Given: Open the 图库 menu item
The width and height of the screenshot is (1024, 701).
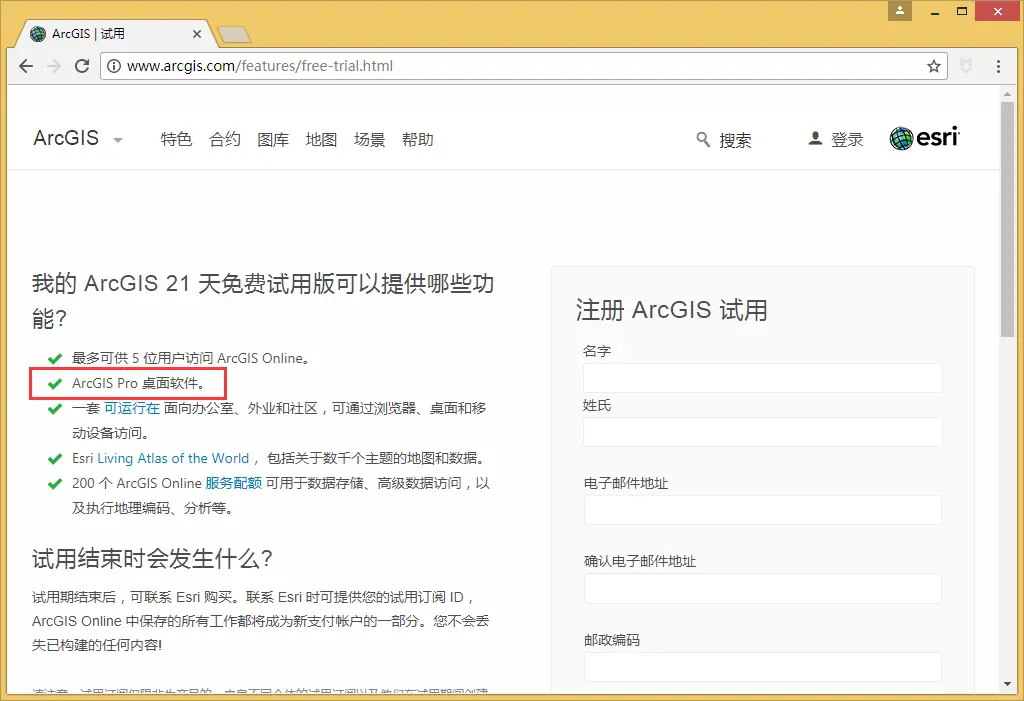Looking at the screenshot, I should (x=273, y=139).
